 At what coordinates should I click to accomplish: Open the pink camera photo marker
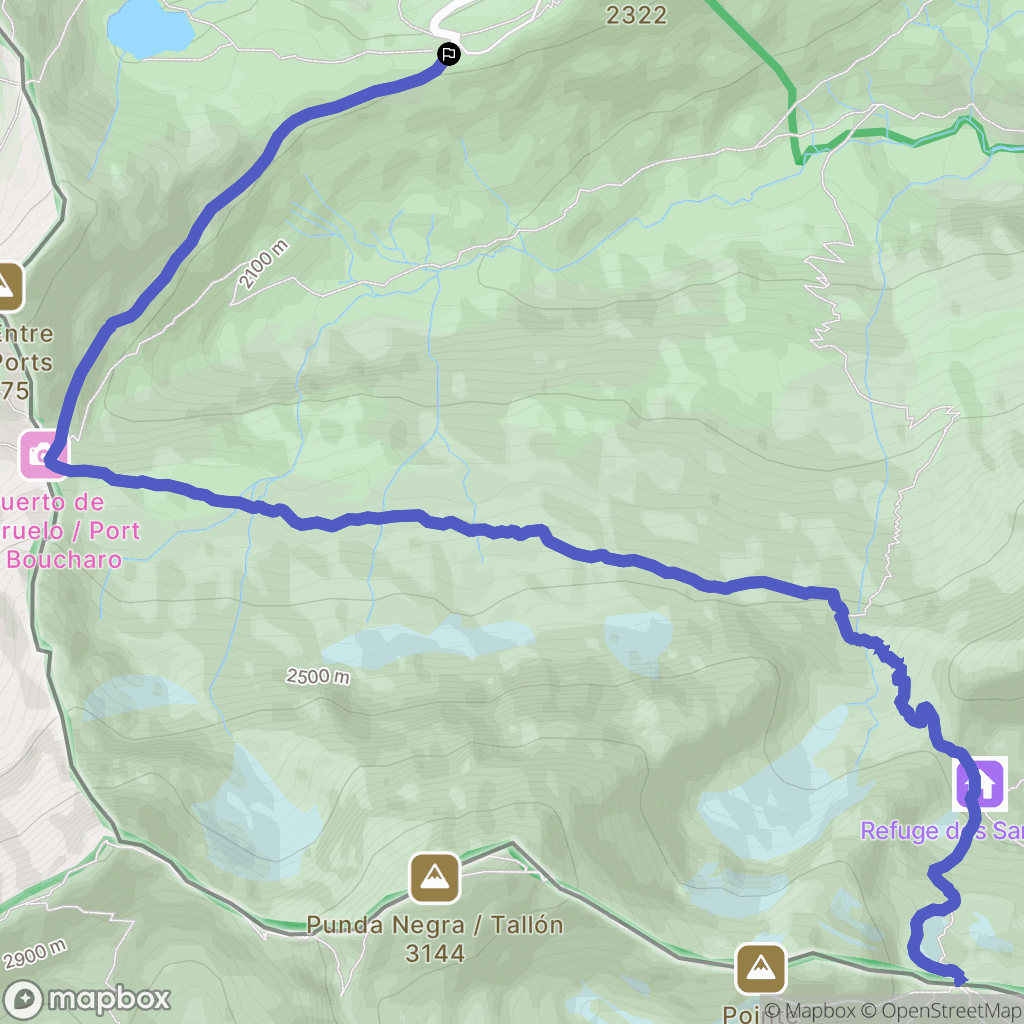[43, 455]
